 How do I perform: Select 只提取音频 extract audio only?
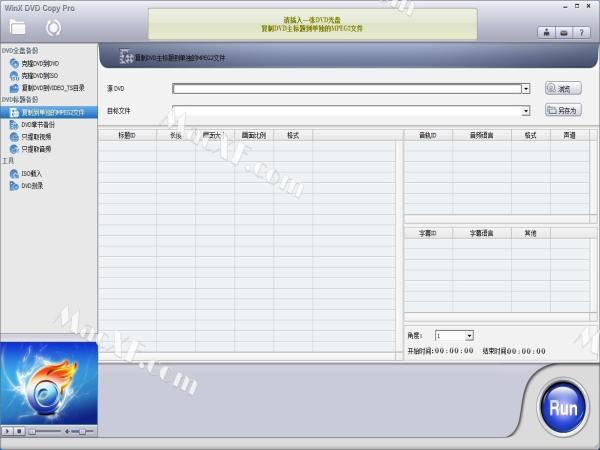click(36, 149)
